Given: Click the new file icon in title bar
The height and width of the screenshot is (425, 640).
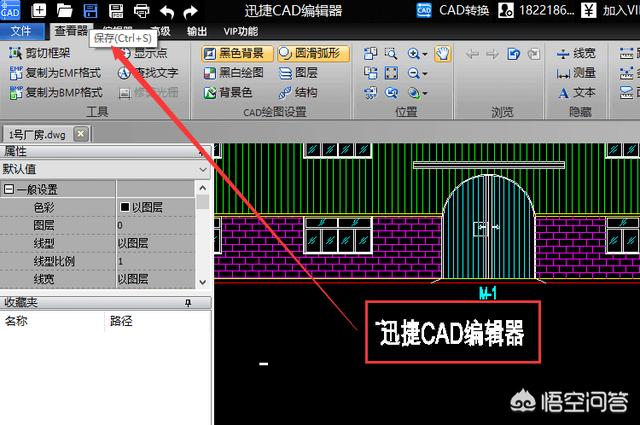Looking at the screenshot, I should coord(38,10).
